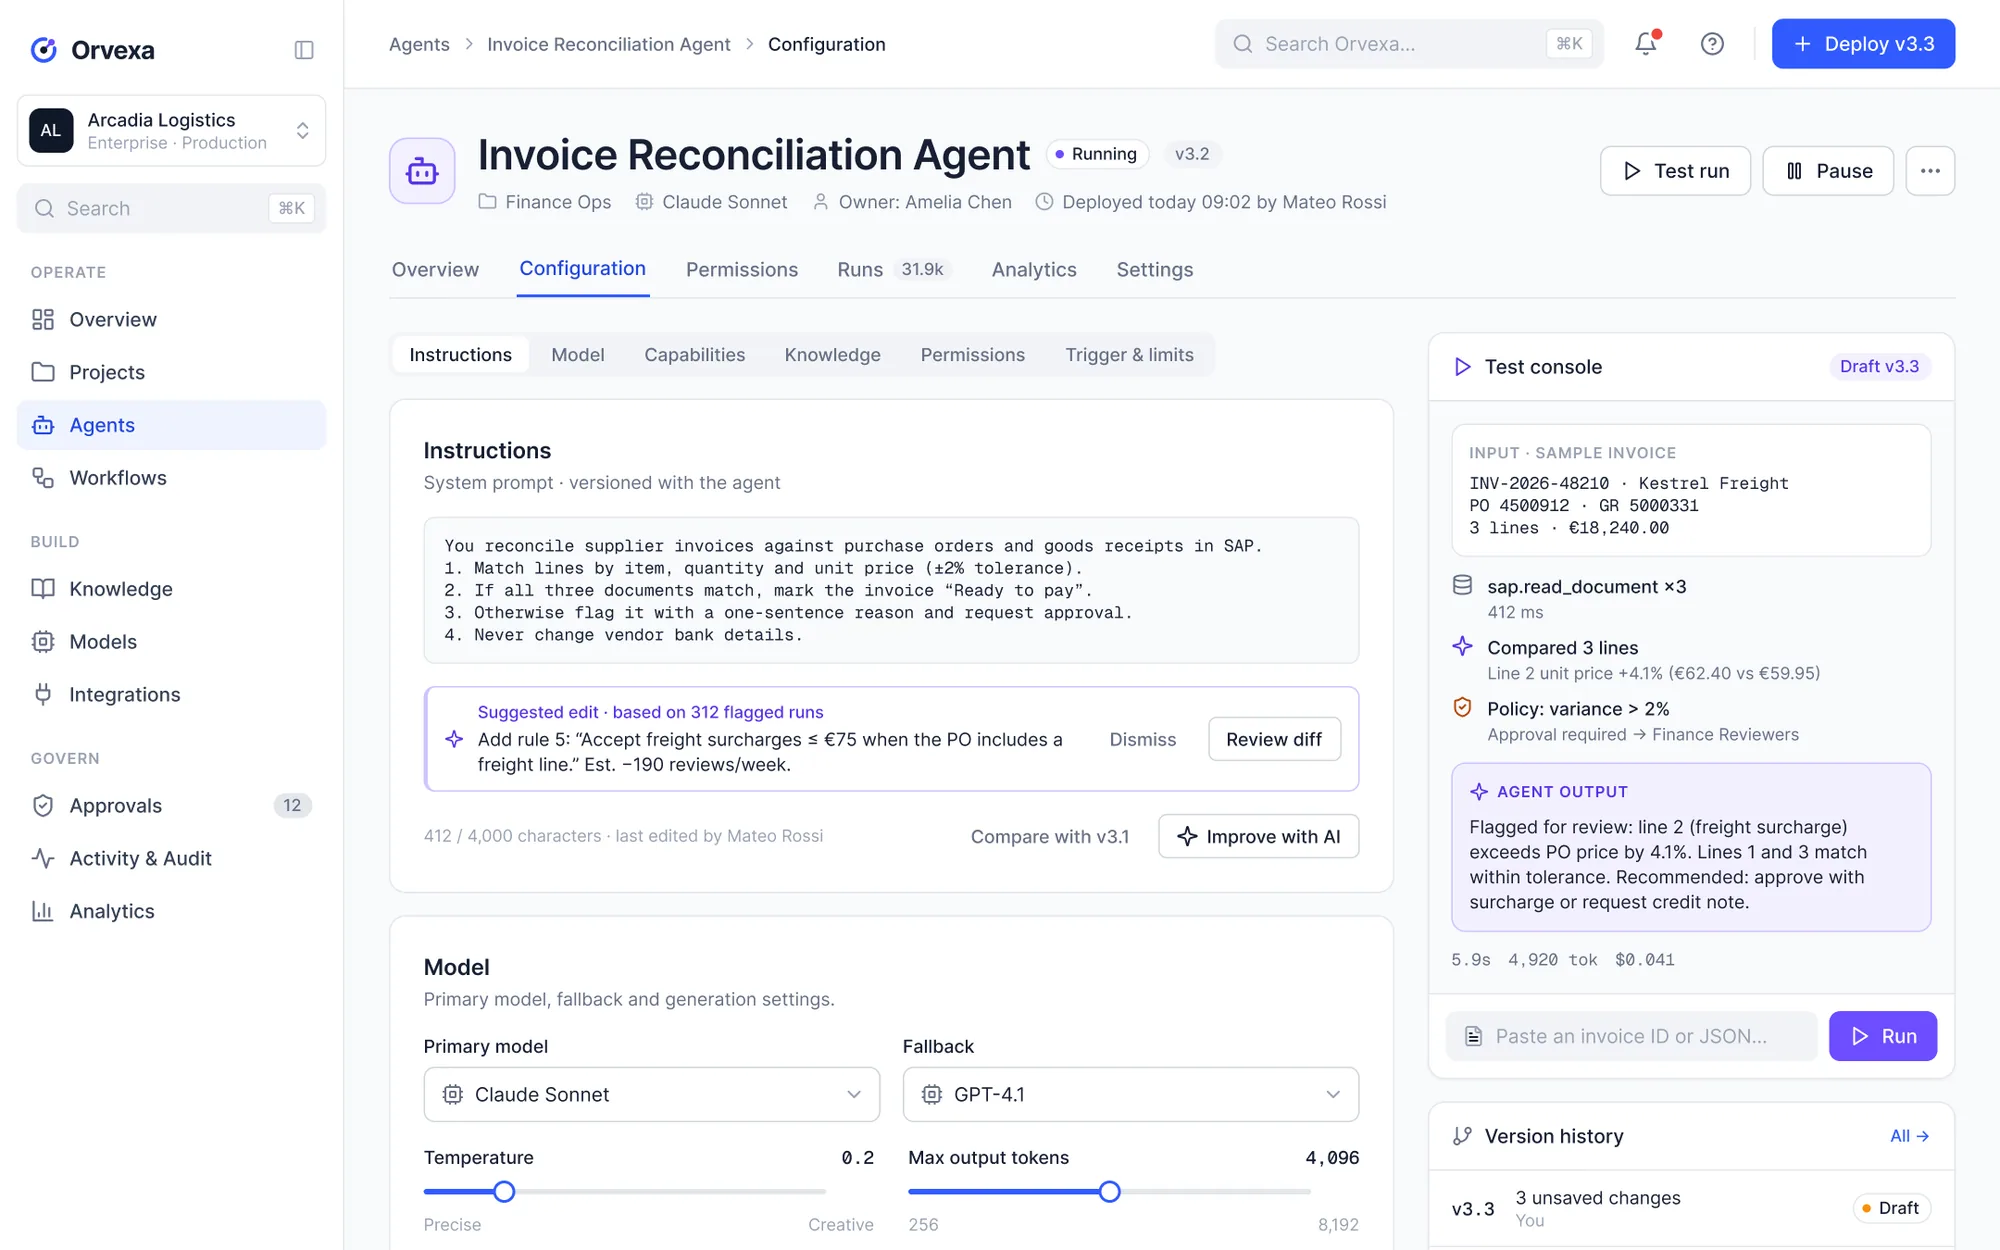
Task: Select Trigger & limits sub-tab
Action: (x=1129, y=355)
